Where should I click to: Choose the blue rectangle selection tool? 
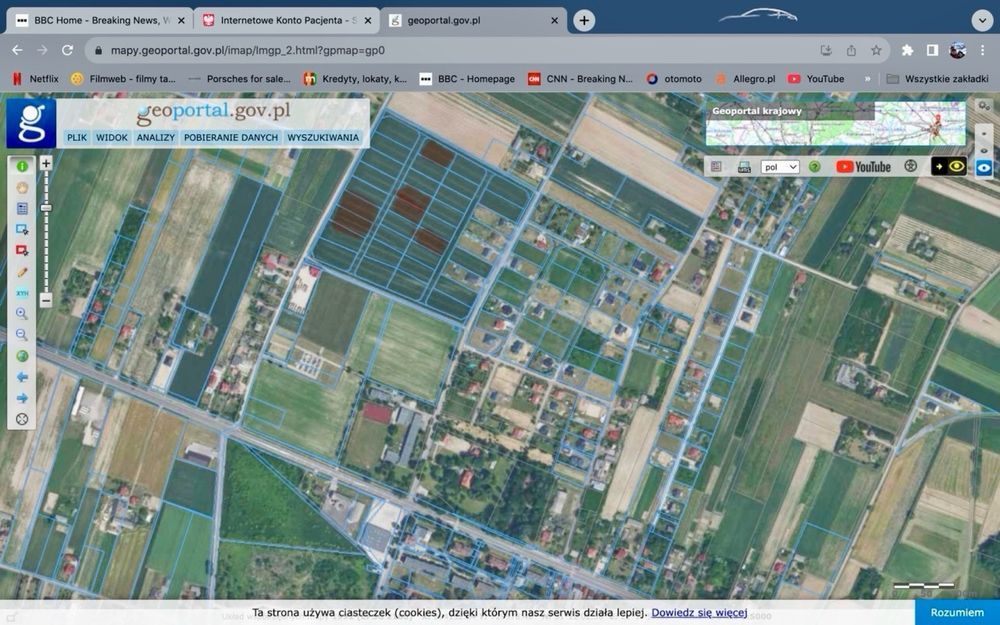pos(22,230)
